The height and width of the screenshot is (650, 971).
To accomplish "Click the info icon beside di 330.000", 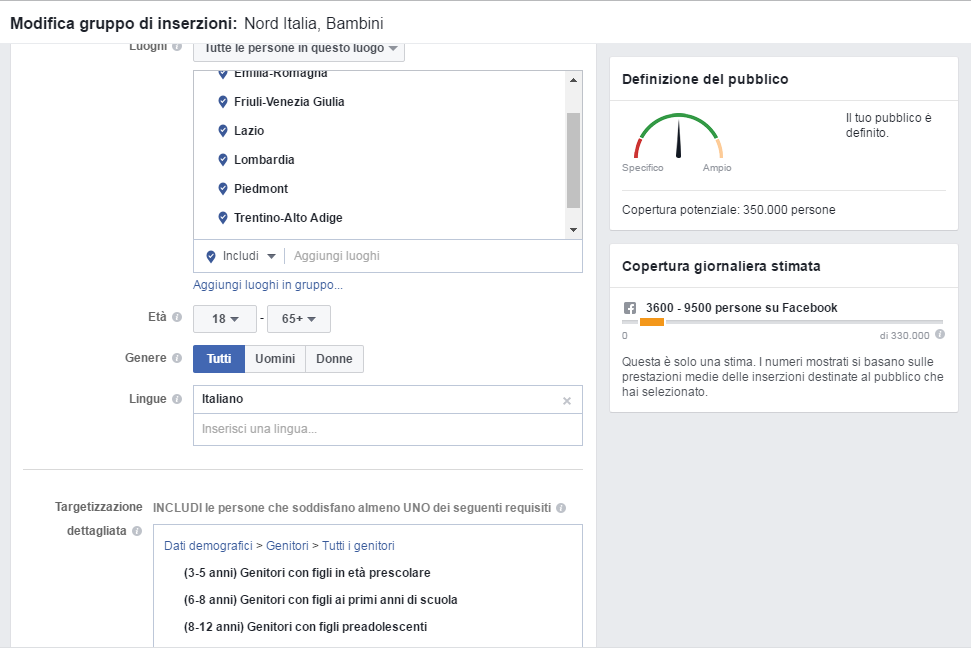I will tap(940, 334).
